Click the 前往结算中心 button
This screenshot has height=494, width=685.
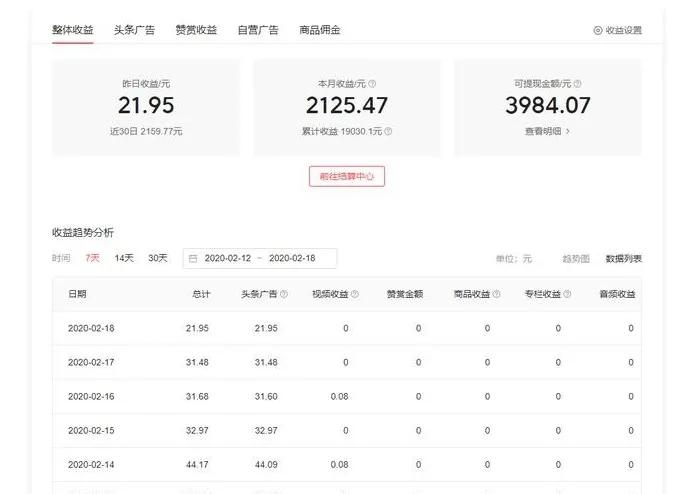[347, 176]
